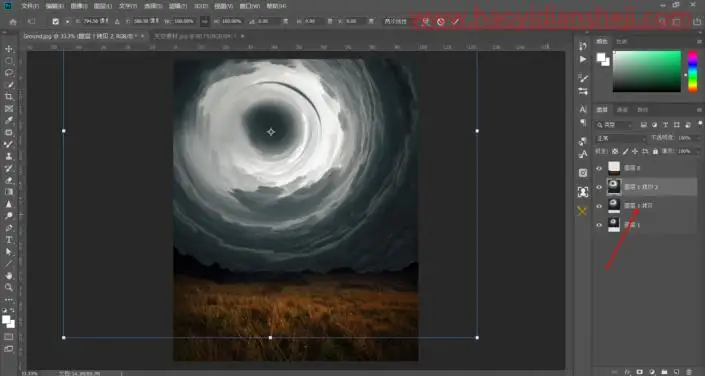Hide the 图层 1 拷贝 layer
Viewport: 705px width, 376px height.
click(599, 206)
